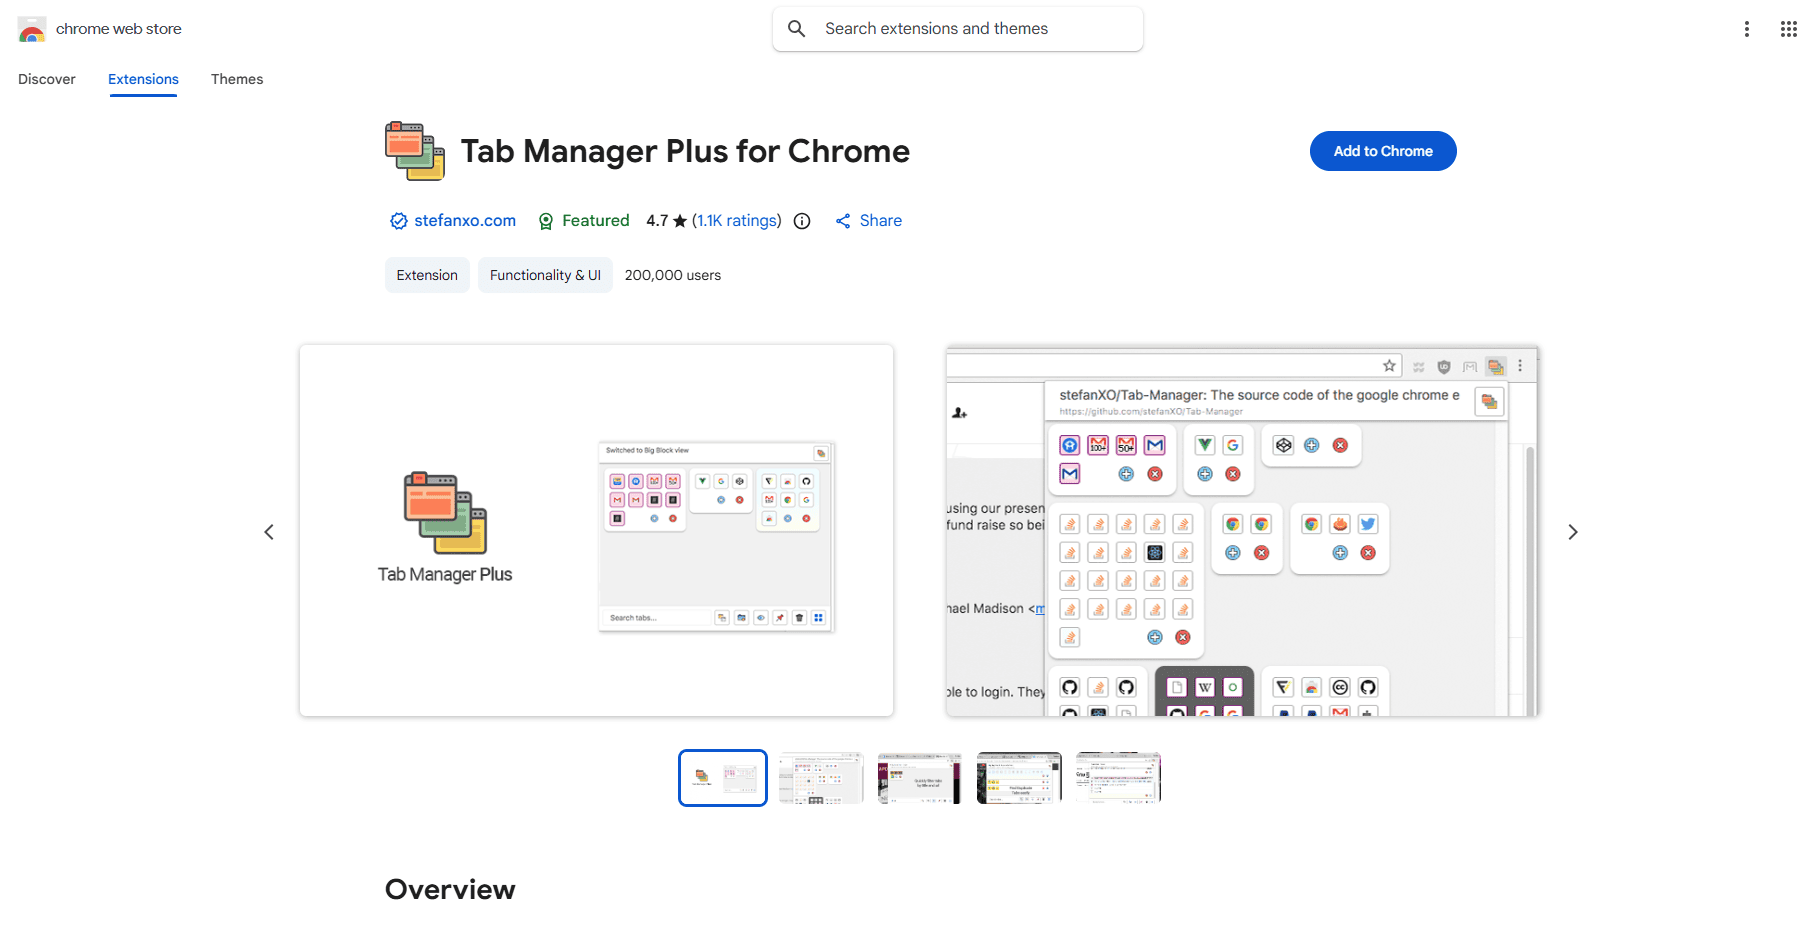The image size is (1818, 929).
Task: Select the first screenshot thumbnail
Action: [x=723, y=778]
